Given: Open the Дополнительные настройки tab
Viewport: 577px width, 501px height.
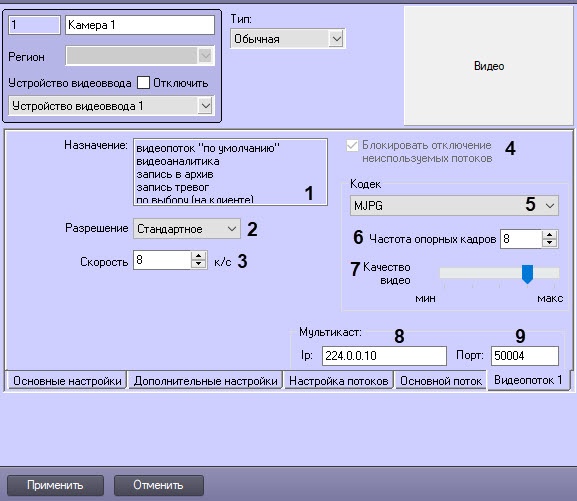Looking at the screenshot, I should 205,381.
